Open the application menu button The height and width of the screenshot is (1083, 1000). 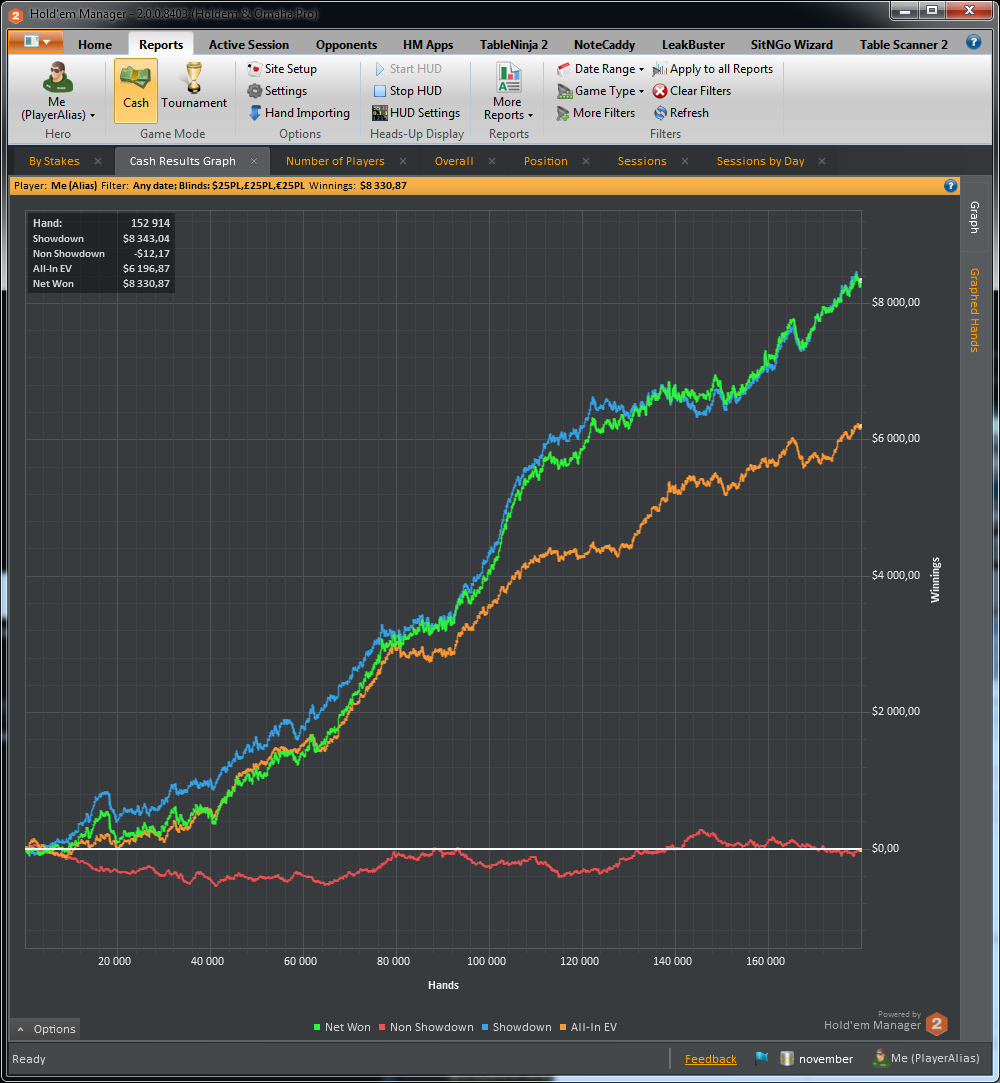coord(36,42)
